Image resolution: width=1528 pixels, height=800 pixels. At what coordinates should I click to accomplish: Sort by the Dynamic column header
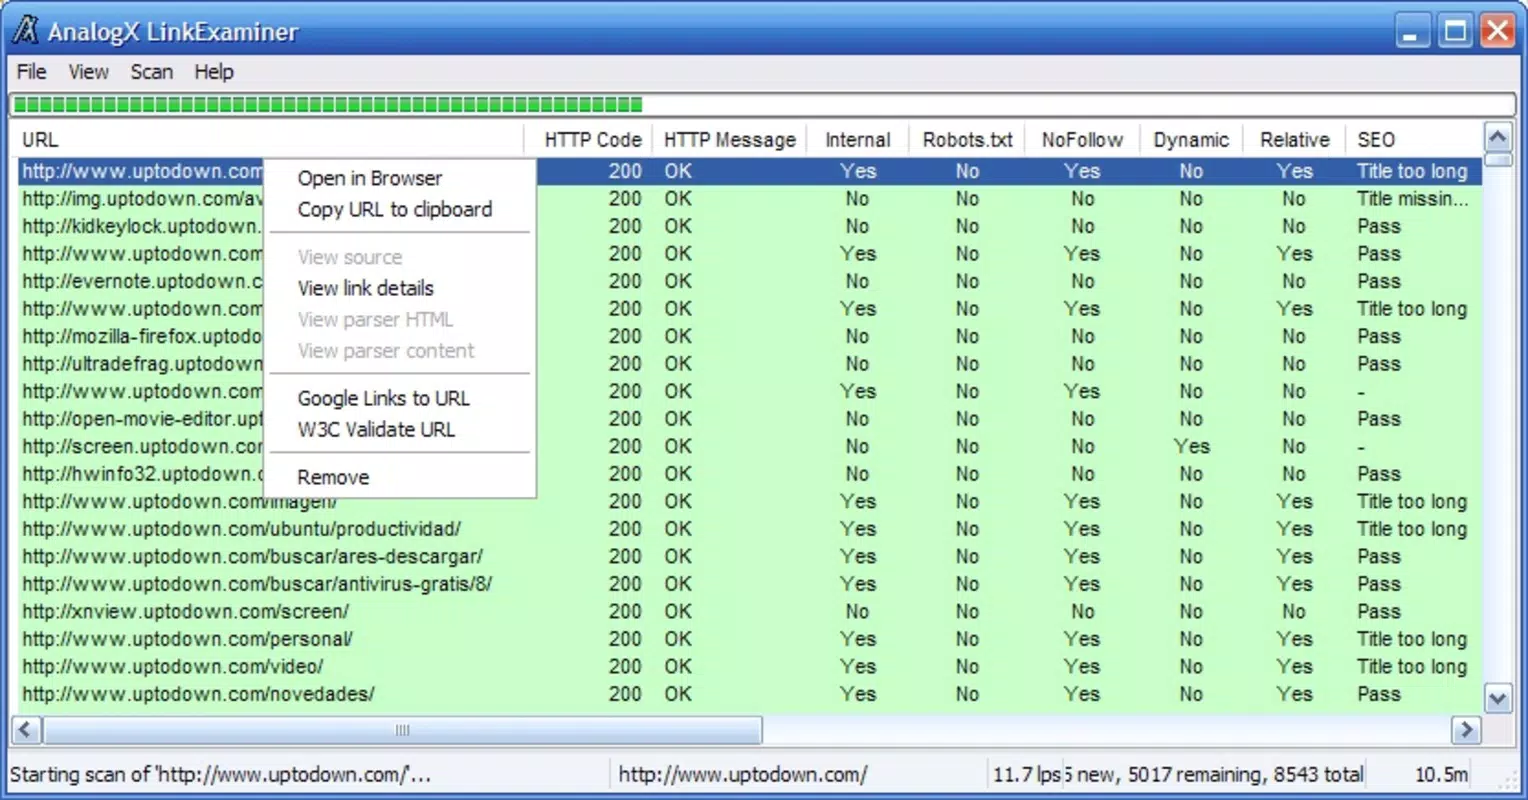pyautogui.click(x=1191, y=140)
